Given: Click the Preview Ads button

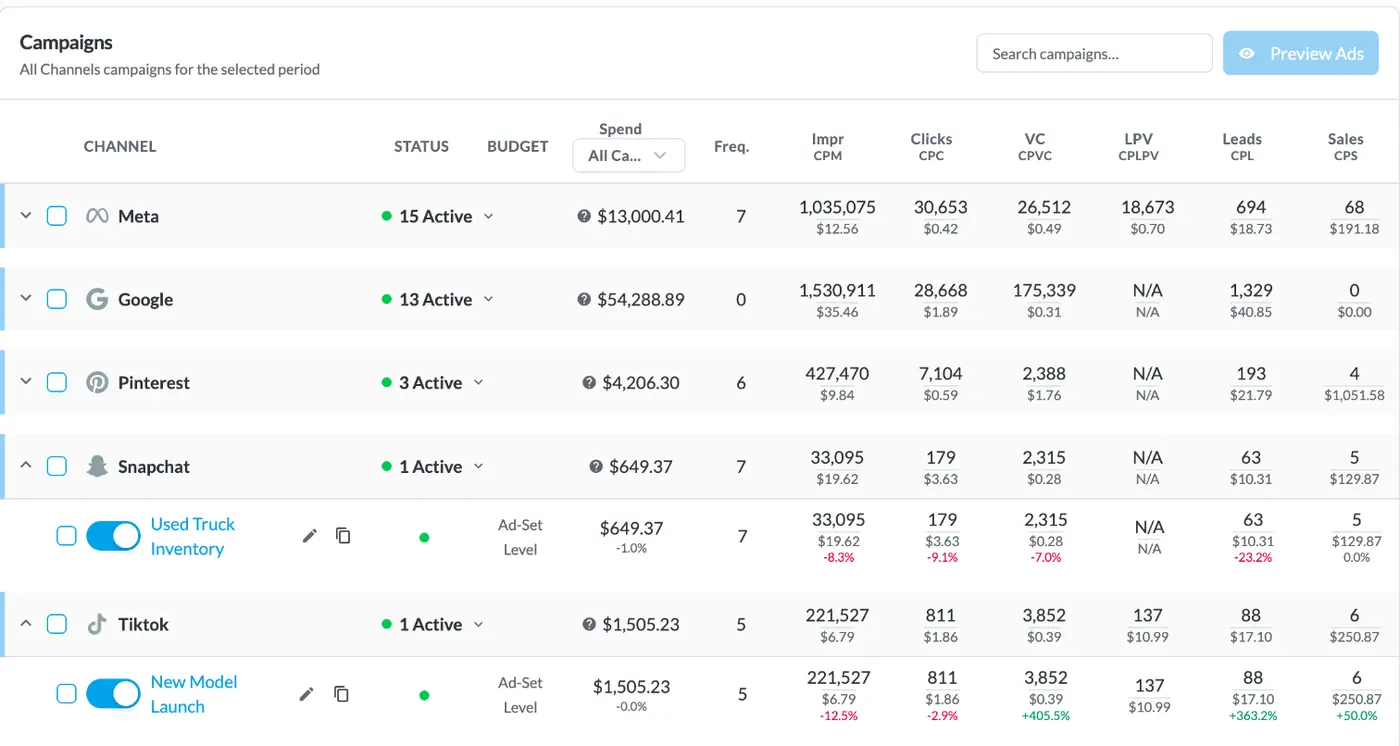Looking at the screenshot, I should click(1301, 54).
